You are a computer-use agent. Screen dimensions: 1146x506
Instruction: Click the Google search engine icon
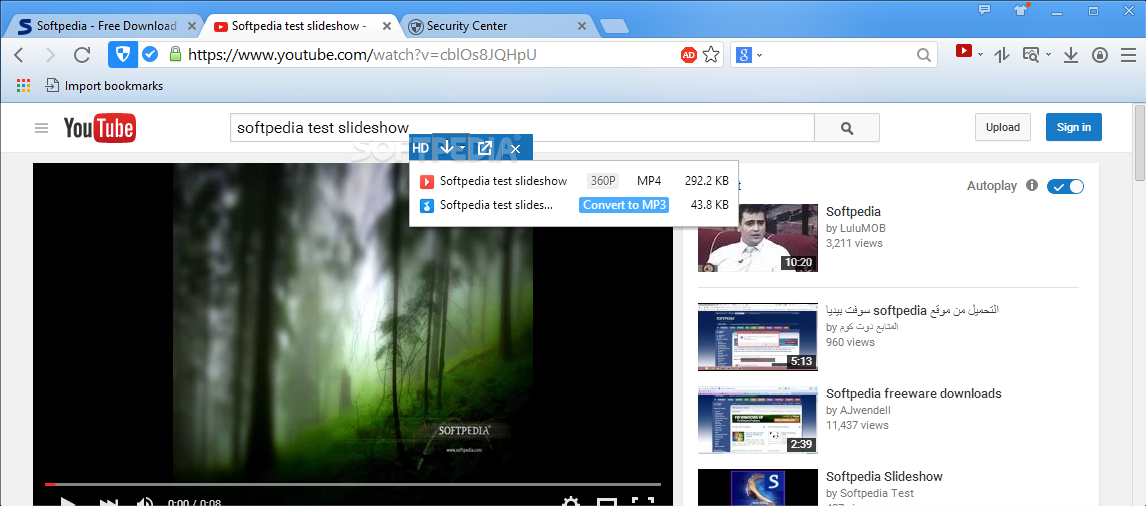pos(744,55)
